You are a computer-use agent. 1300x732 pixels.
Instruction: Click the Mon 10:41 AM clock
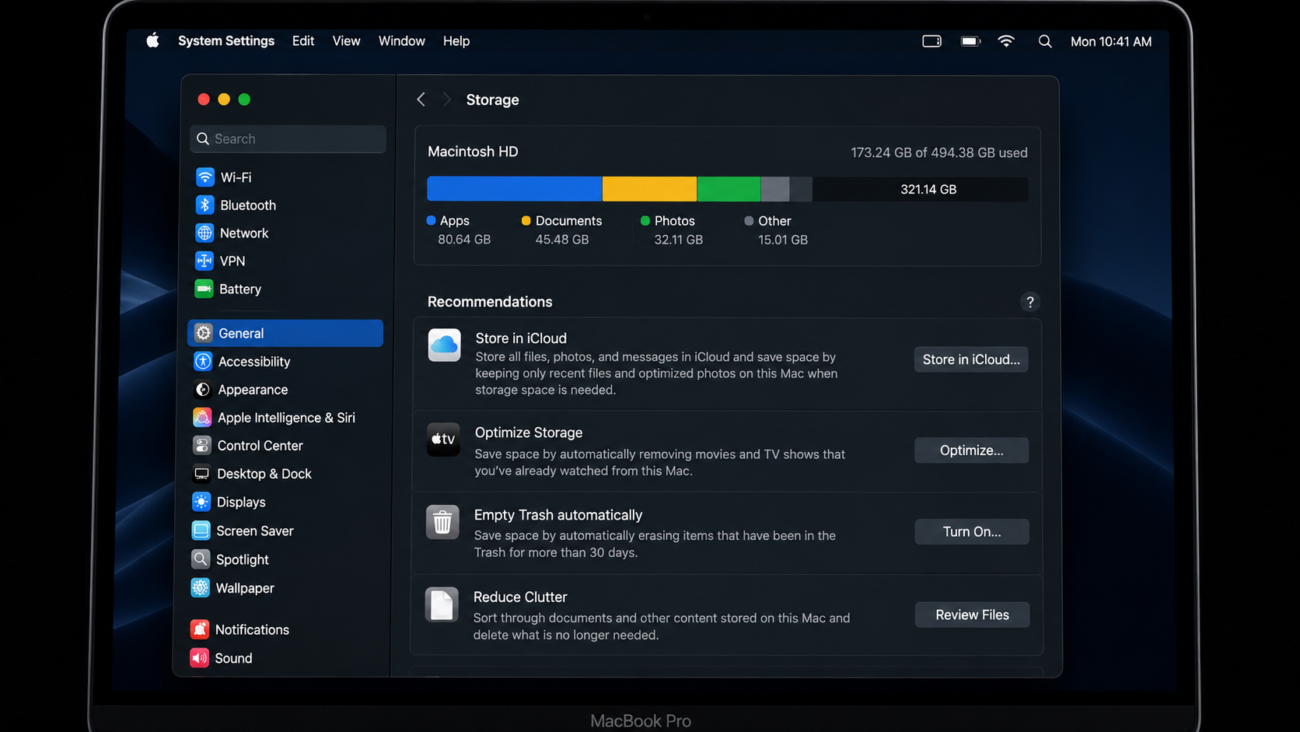coord(1111,41)
